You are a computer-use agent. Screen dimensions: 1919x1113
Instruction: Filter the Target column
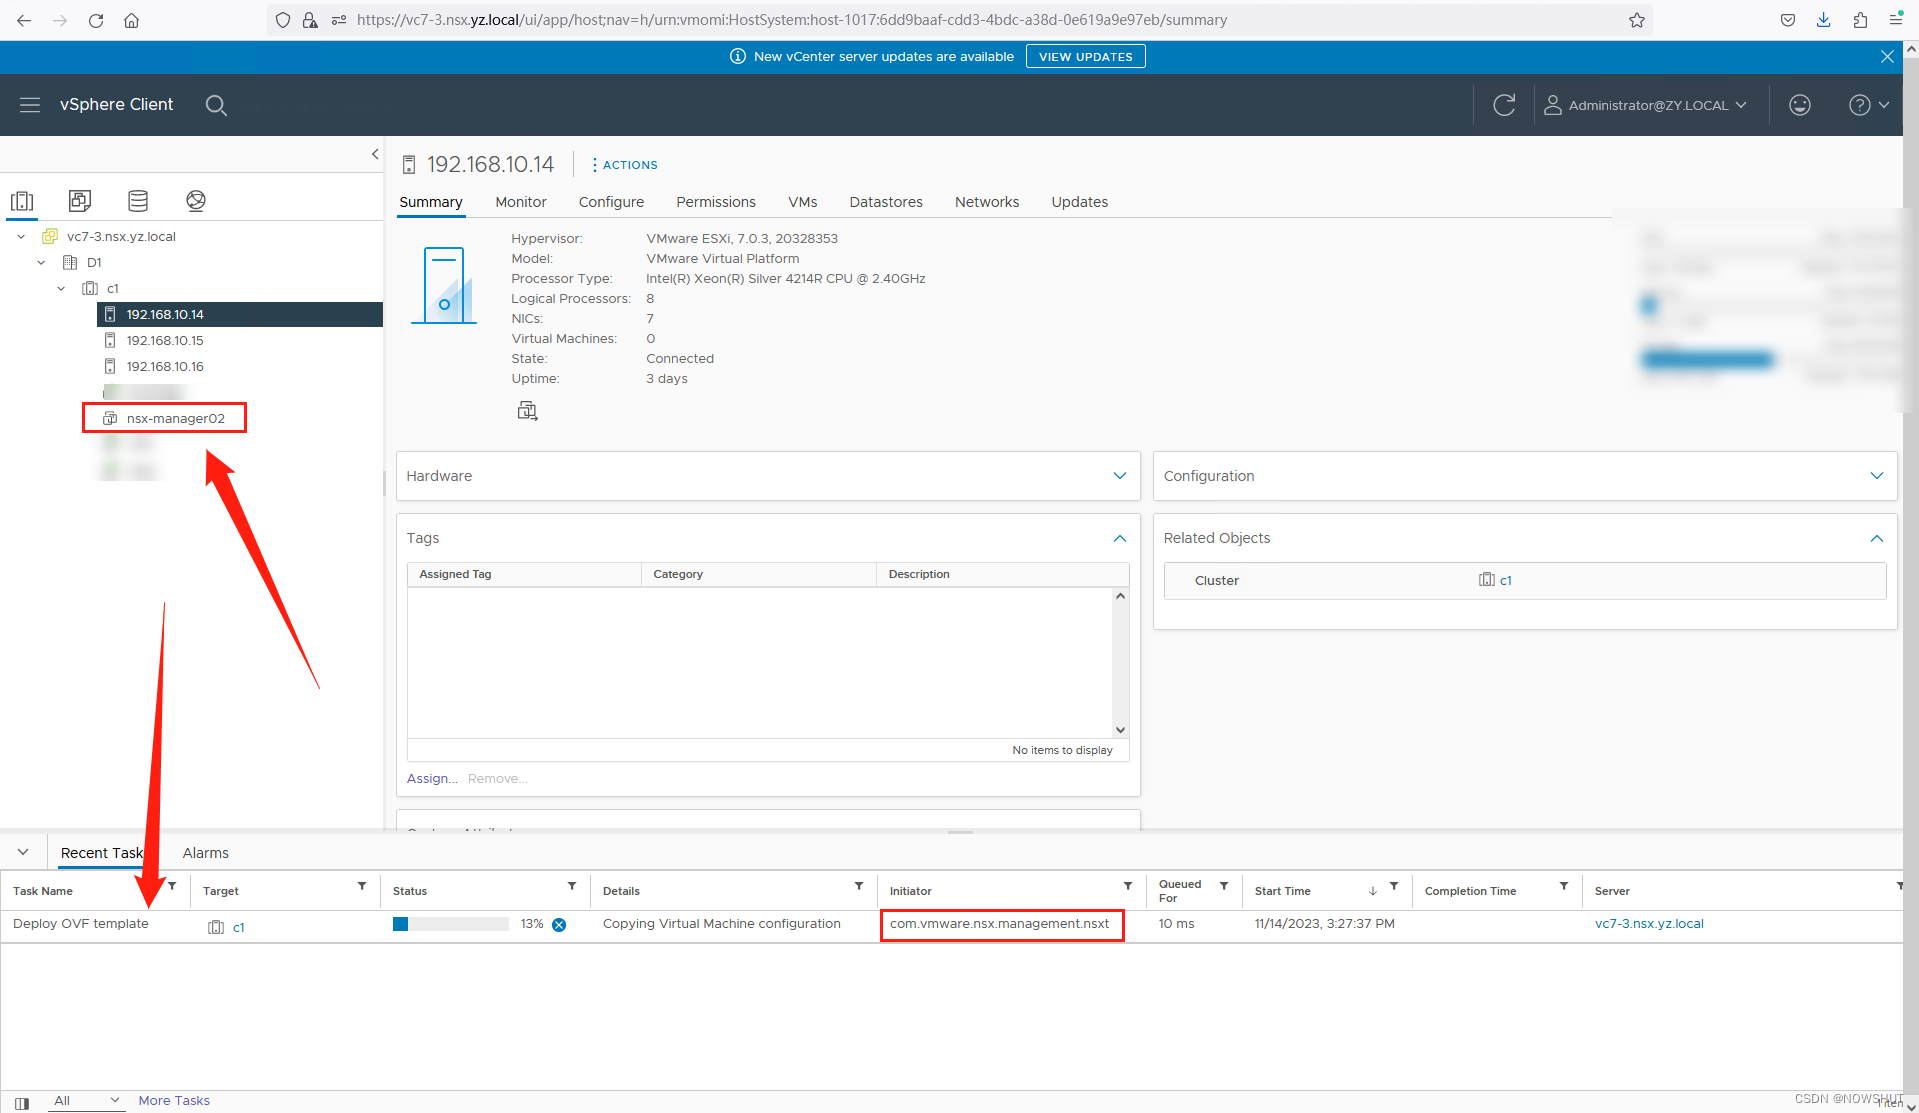[x=362, y=886]
